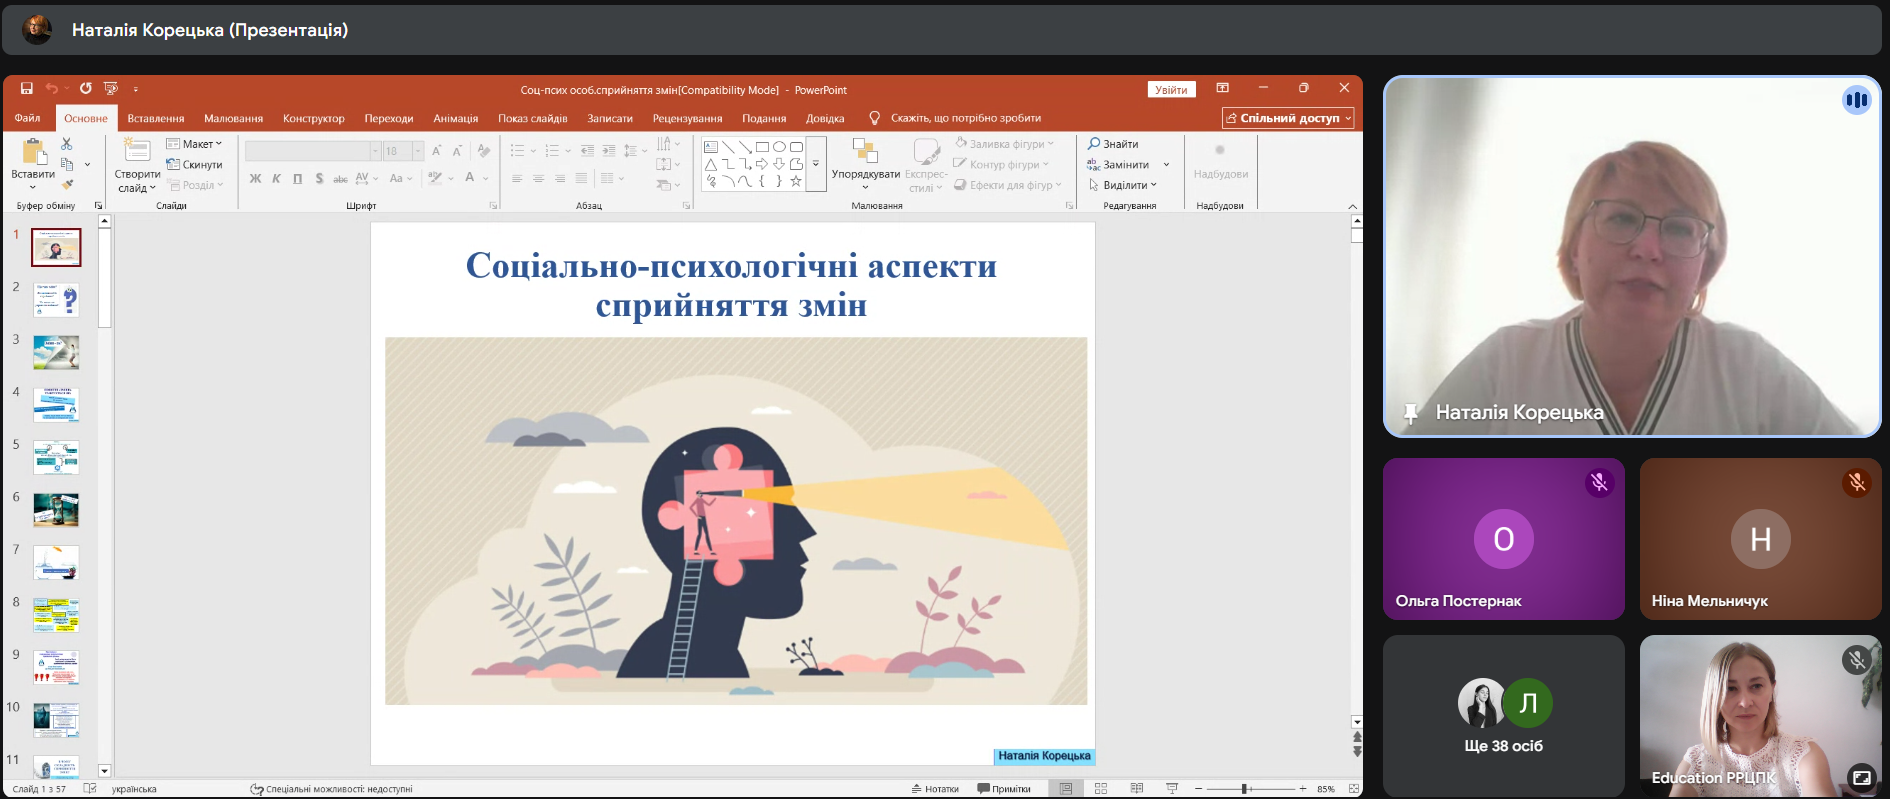Select the Format Painter brush icon

click(67, 184)
